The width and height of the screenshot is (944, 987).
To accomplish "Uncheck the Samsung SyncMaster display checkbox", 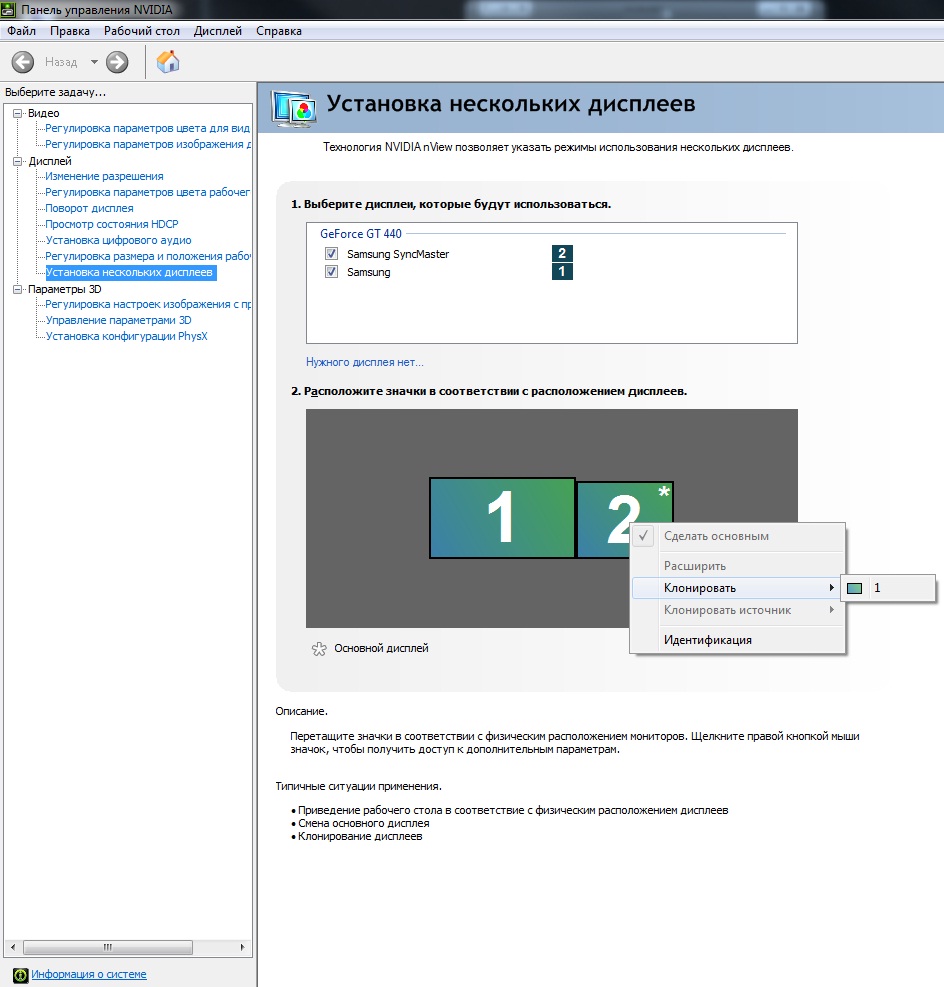I will pos(332,254).
